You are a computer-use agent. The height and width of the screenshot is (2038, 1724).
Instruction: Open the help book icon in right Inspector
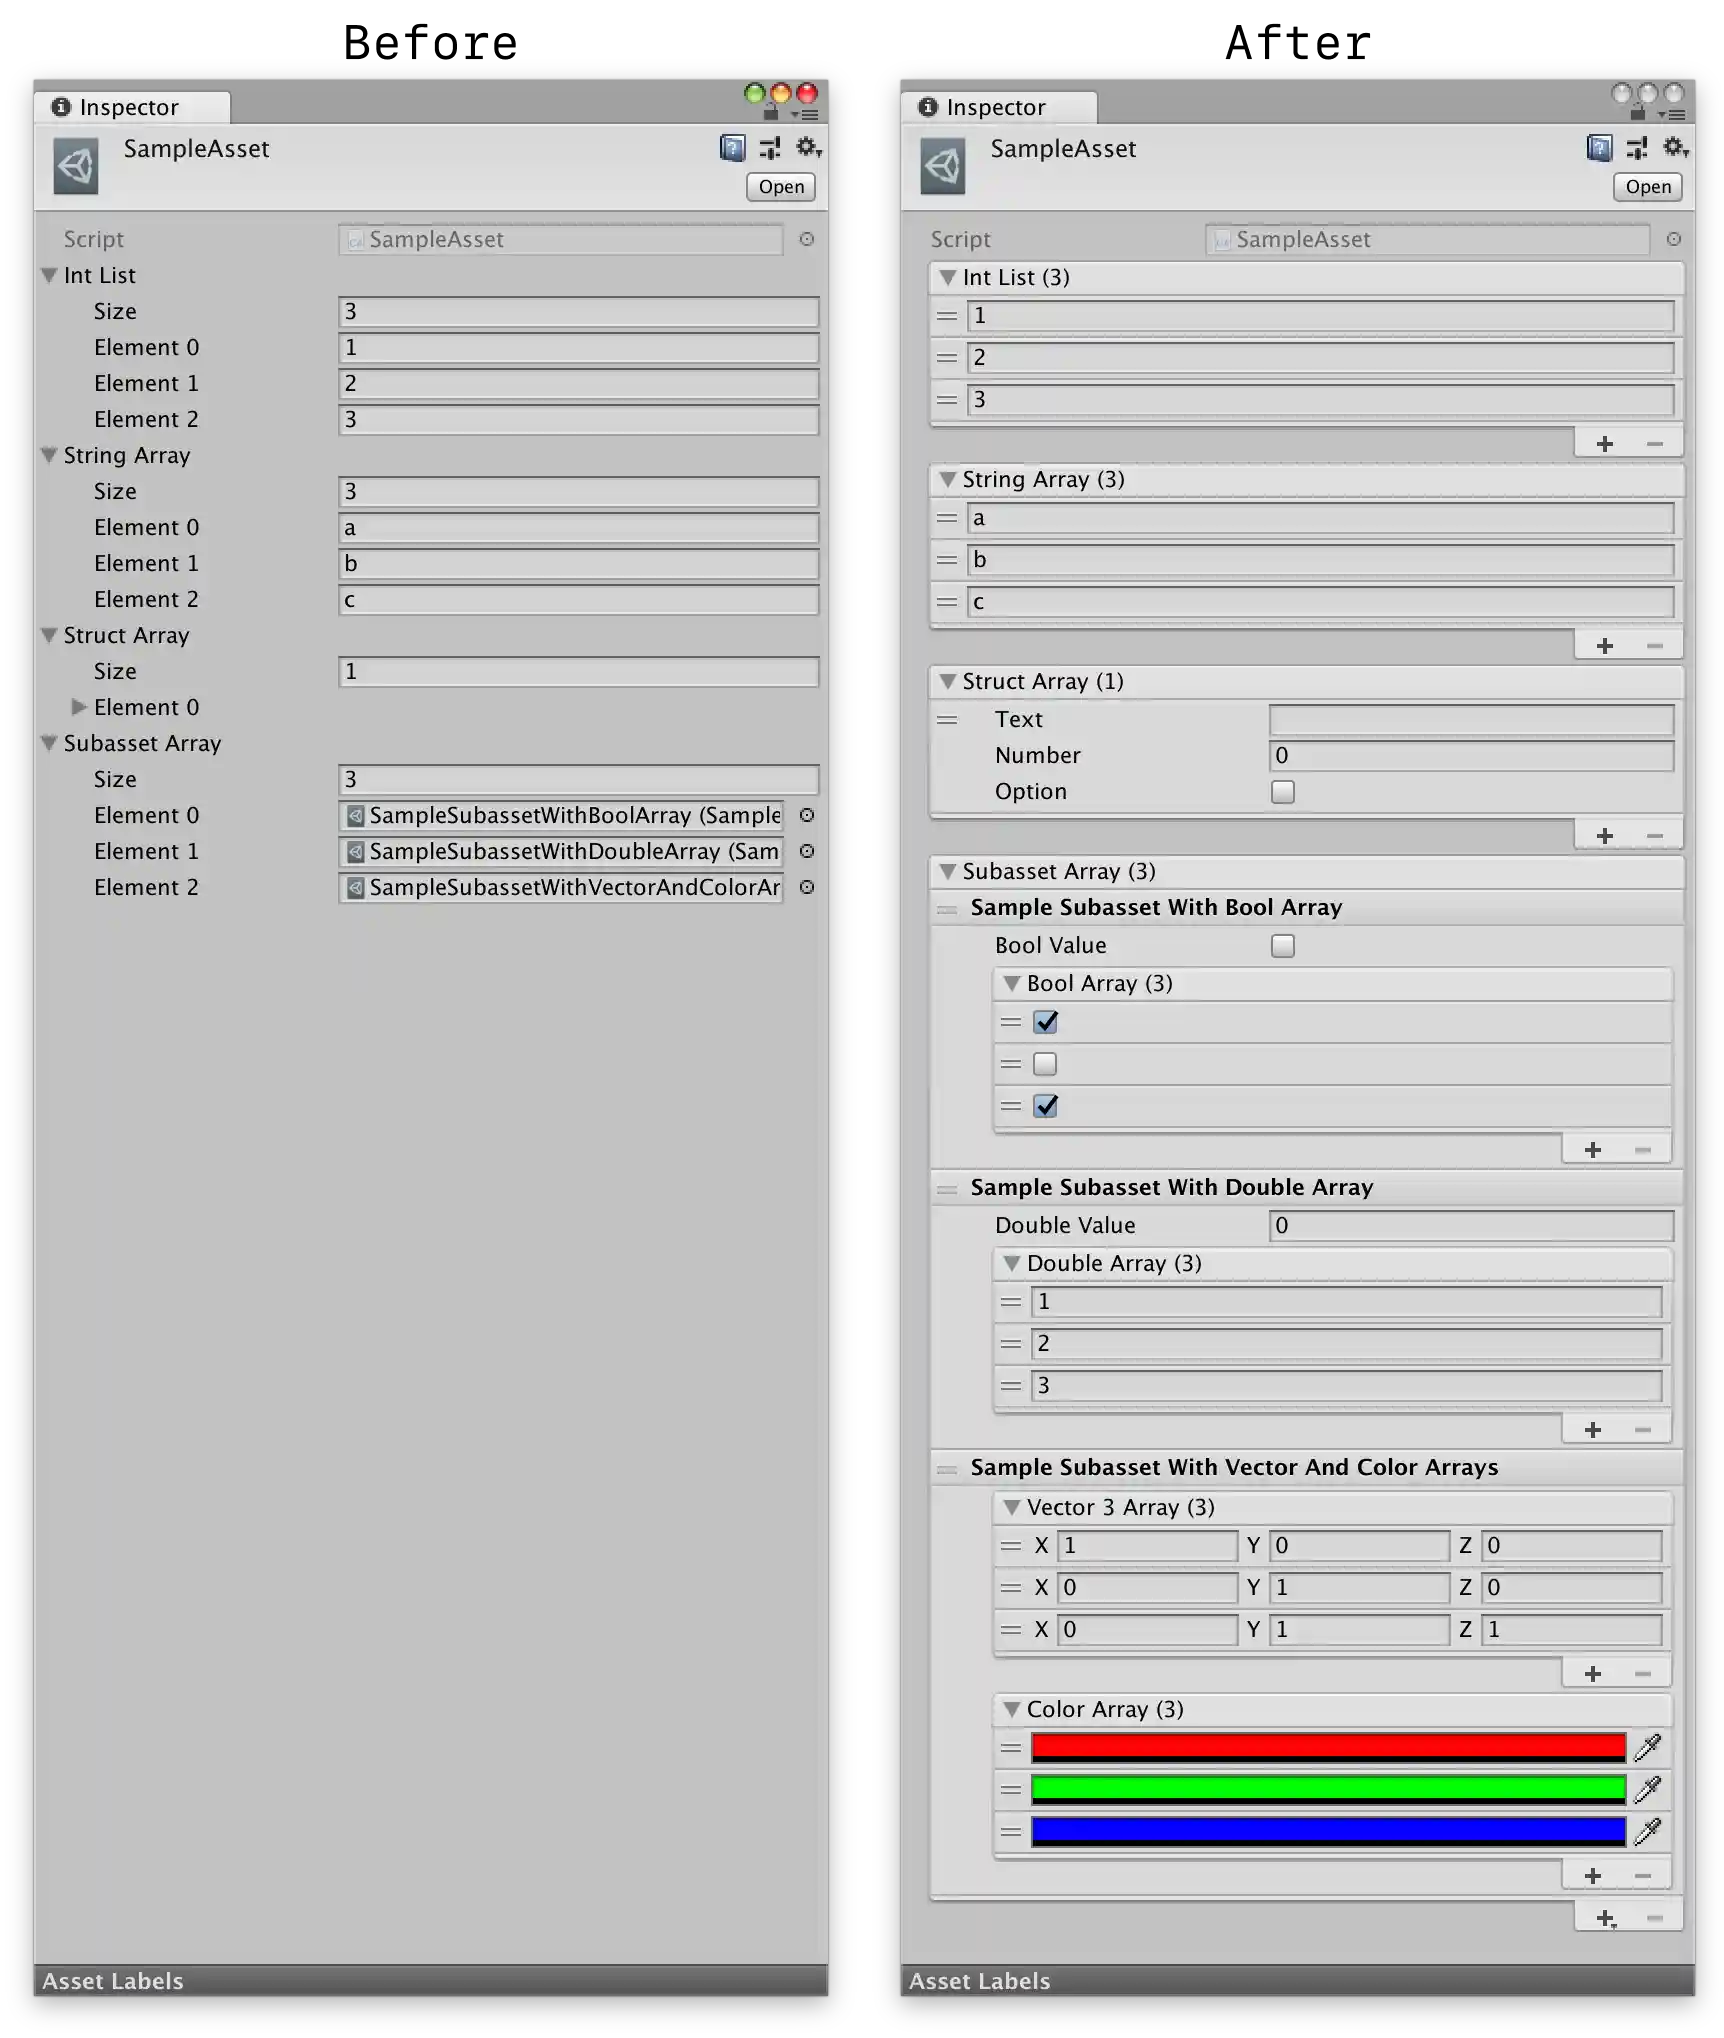(1599, 149)
